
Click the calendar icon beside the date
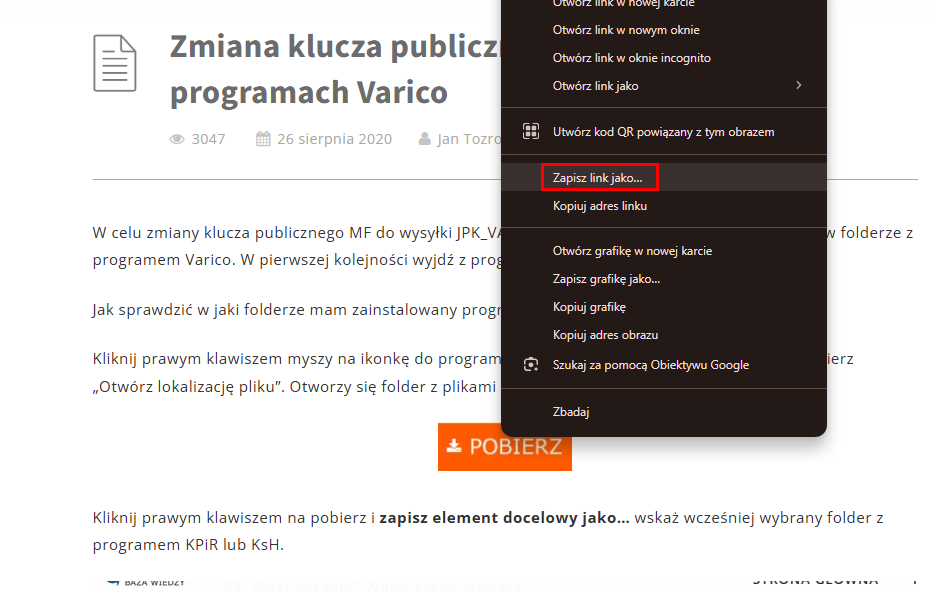click(263, 139)
